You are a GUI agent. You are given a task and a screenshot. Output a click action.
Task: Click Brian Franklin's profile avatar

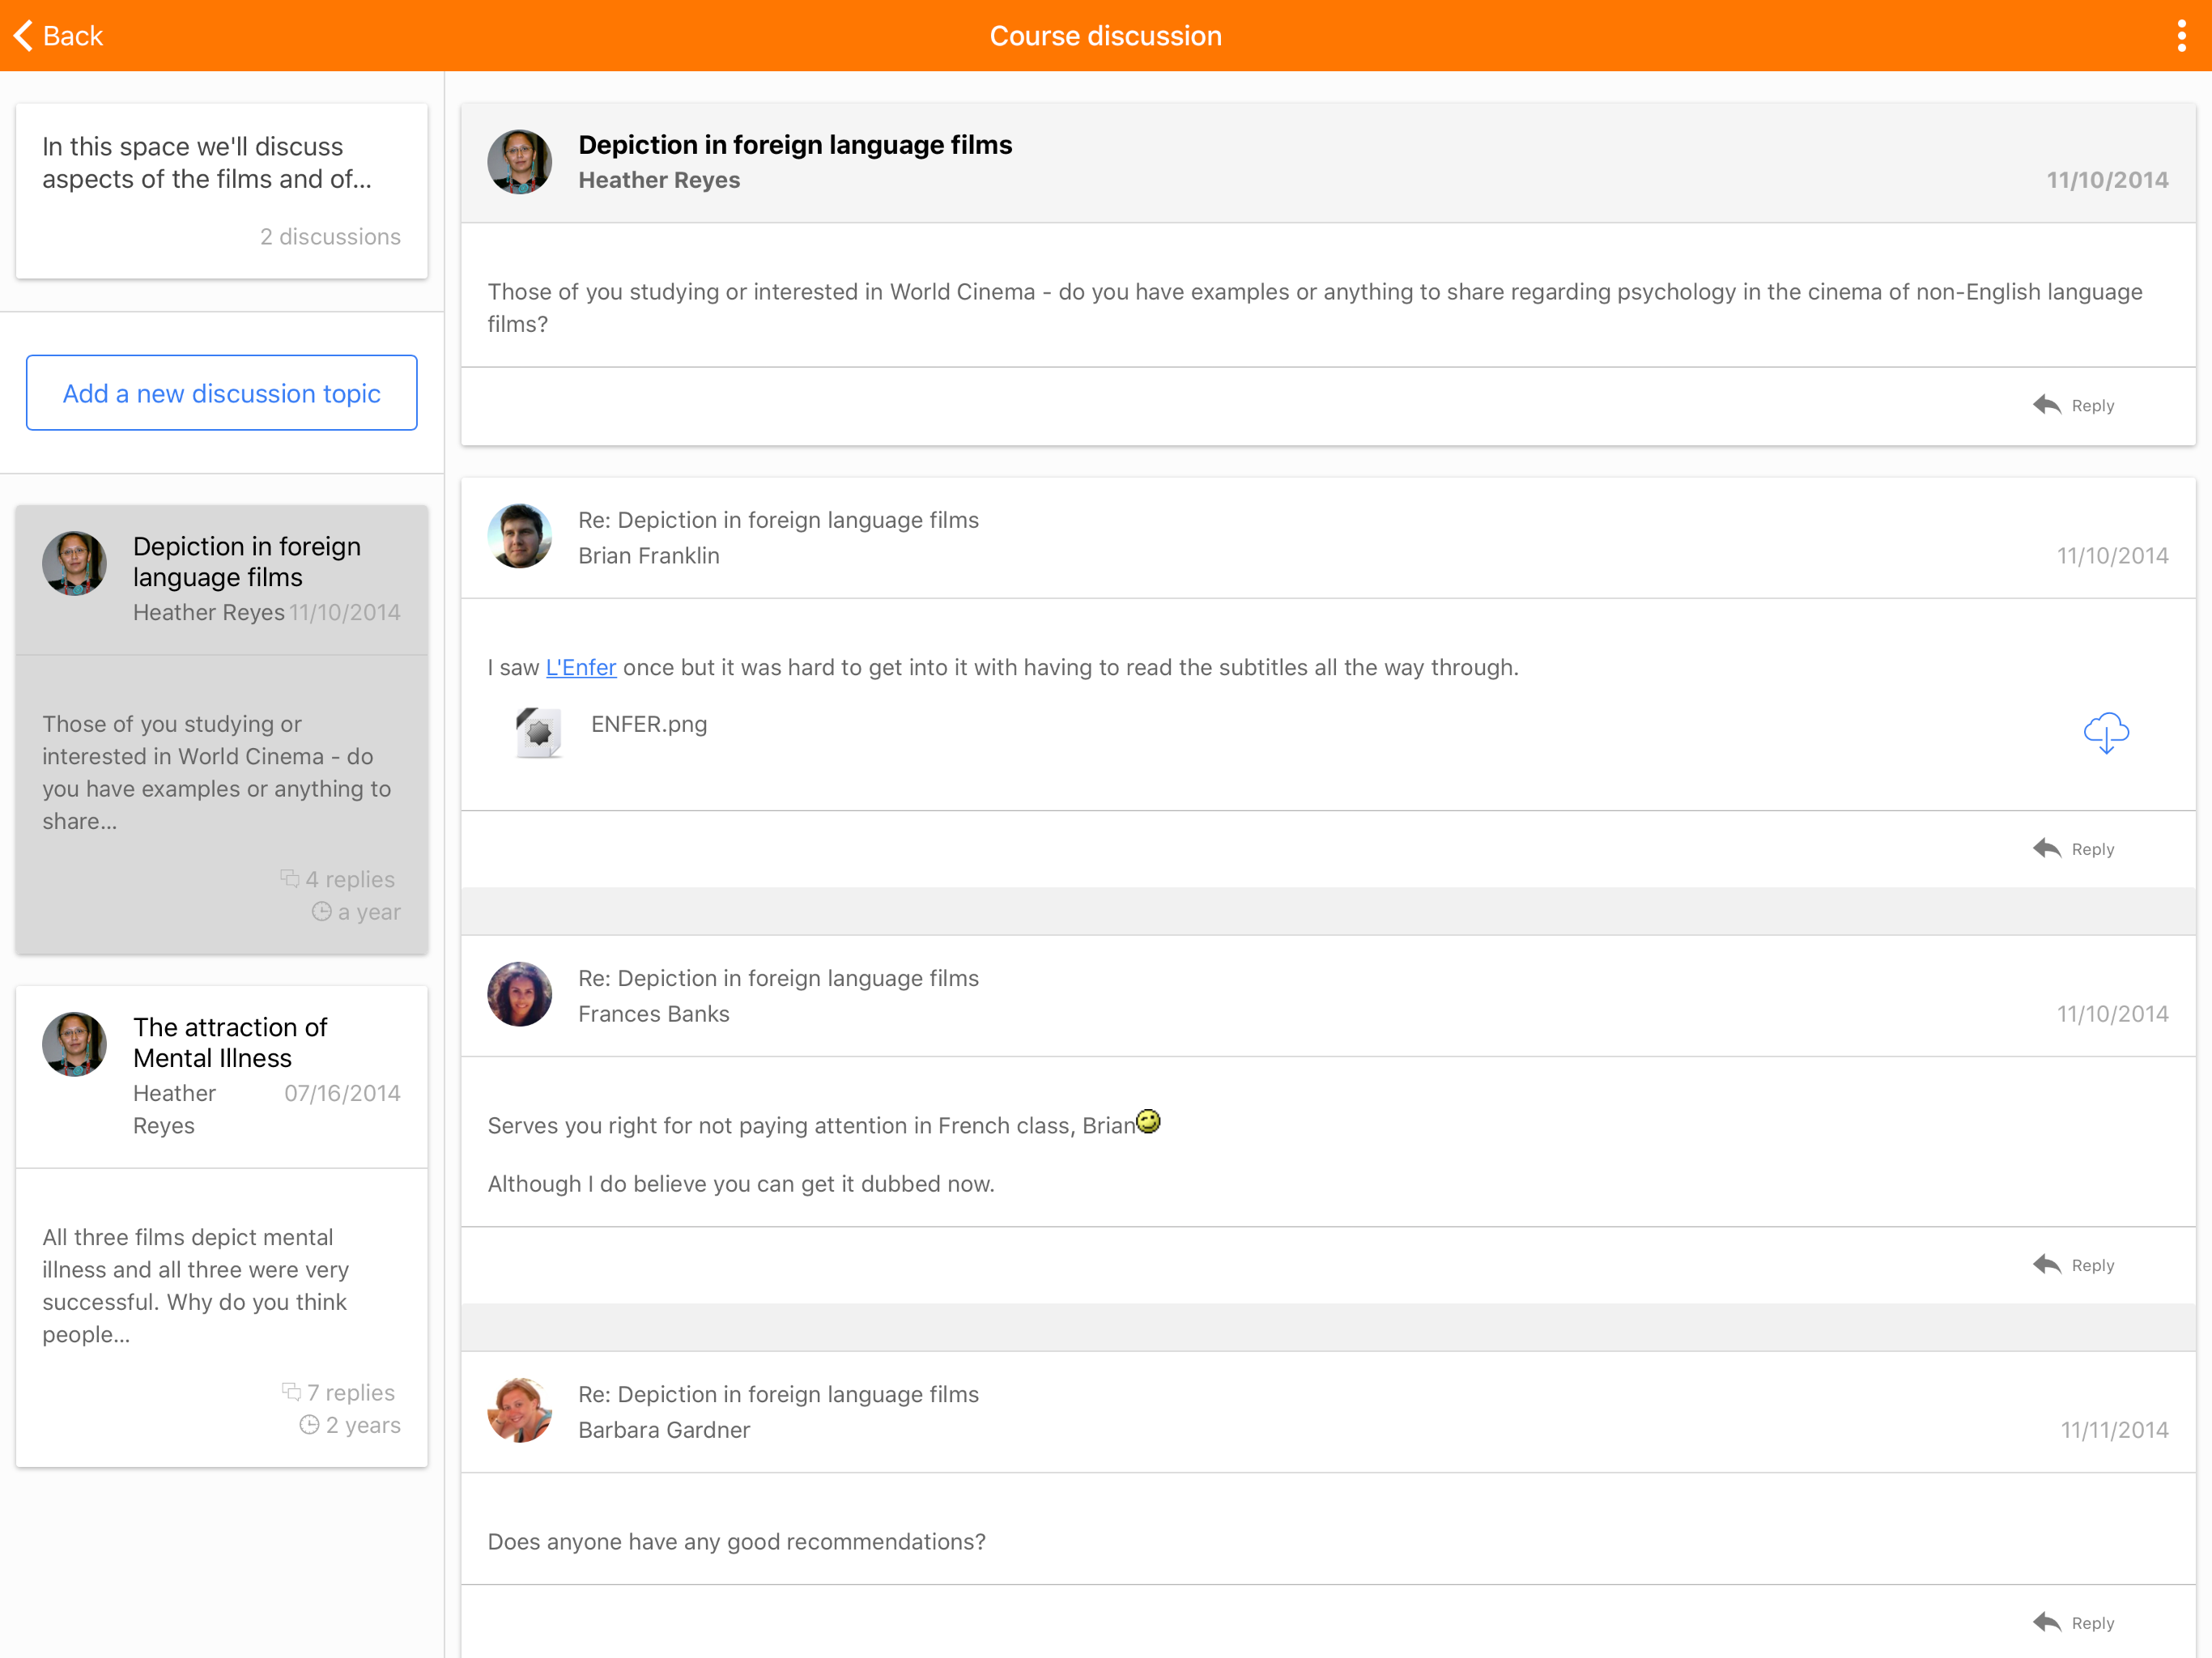[x=520, y=537]
